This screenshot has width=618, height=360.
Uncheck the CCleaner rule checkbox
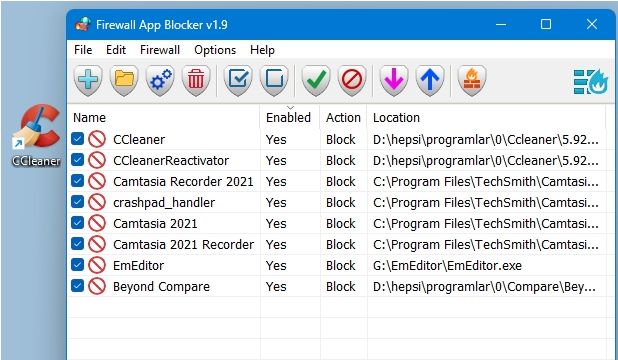click(x=78, y=139)
